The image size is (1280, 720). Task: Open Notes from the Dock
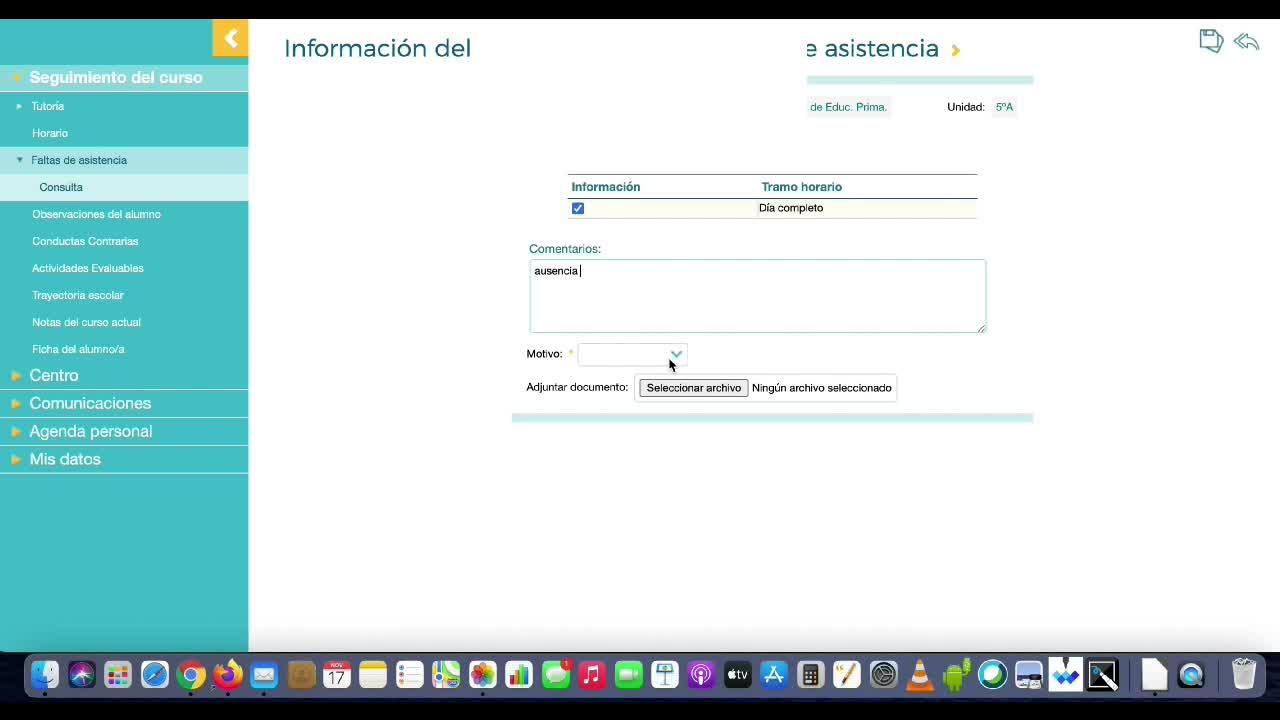(373, 675)
